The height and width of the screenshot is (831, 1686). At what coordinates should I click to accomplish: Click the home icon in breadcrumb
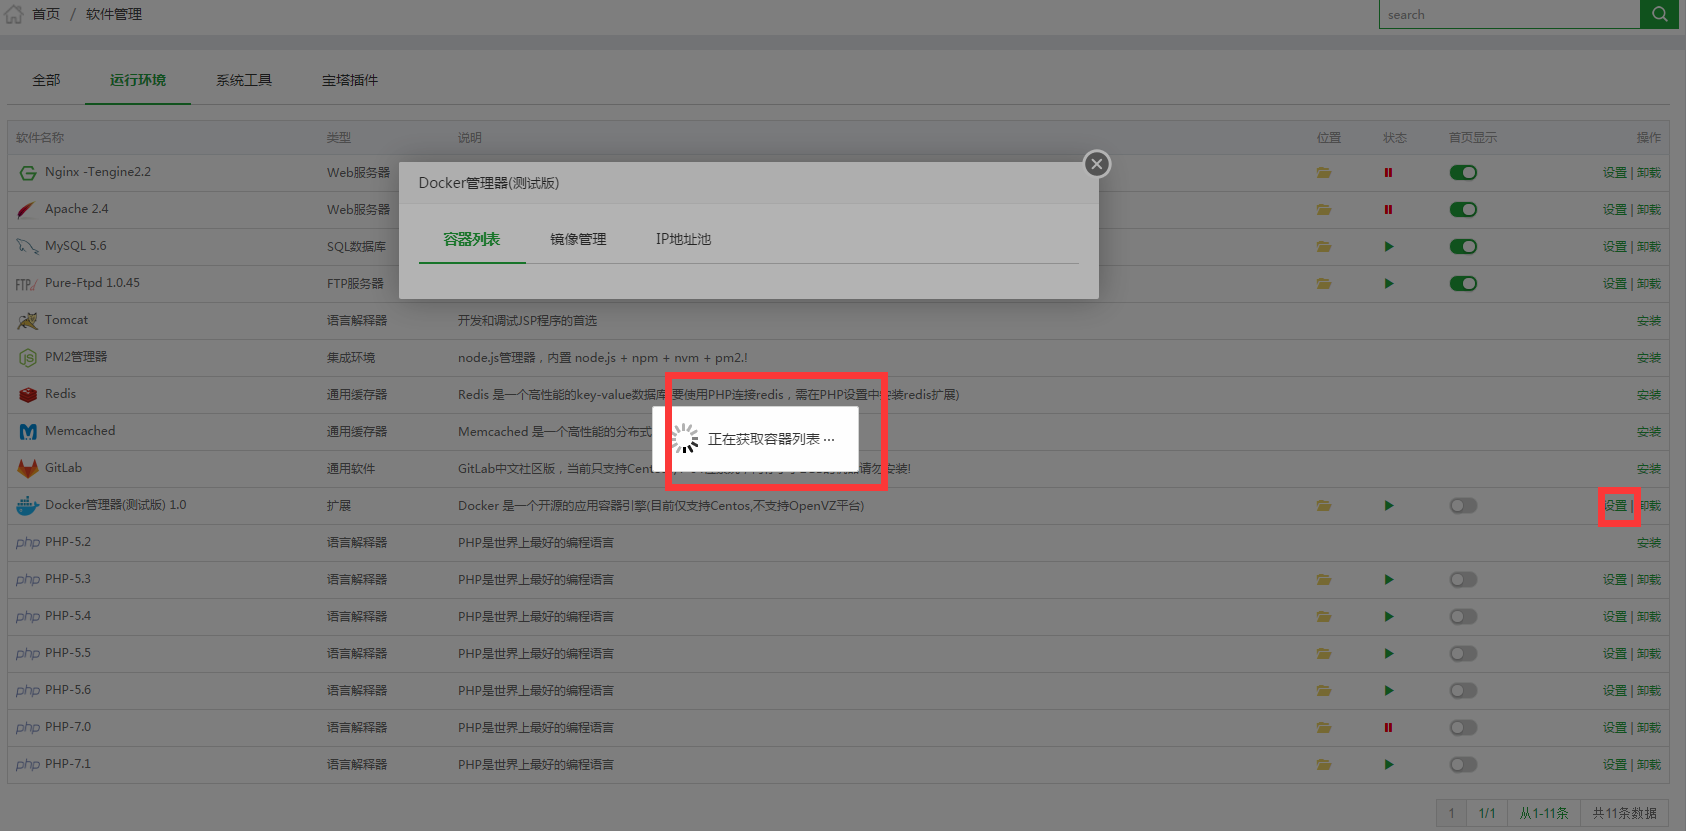(14, 14)
